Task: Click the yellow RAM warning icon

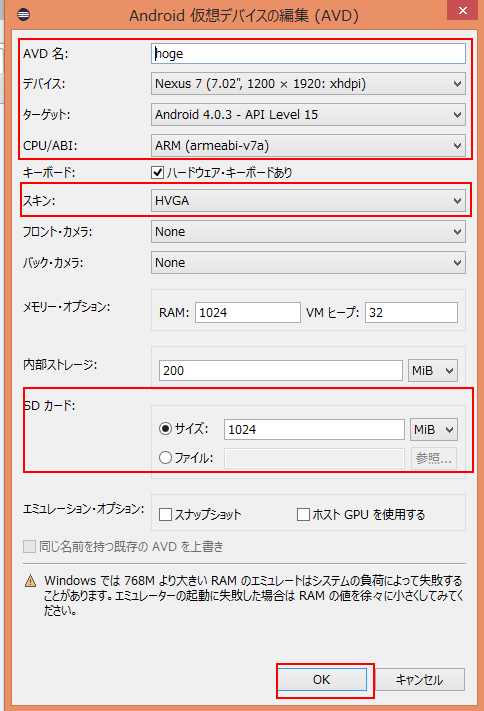Action: (30, 581)
